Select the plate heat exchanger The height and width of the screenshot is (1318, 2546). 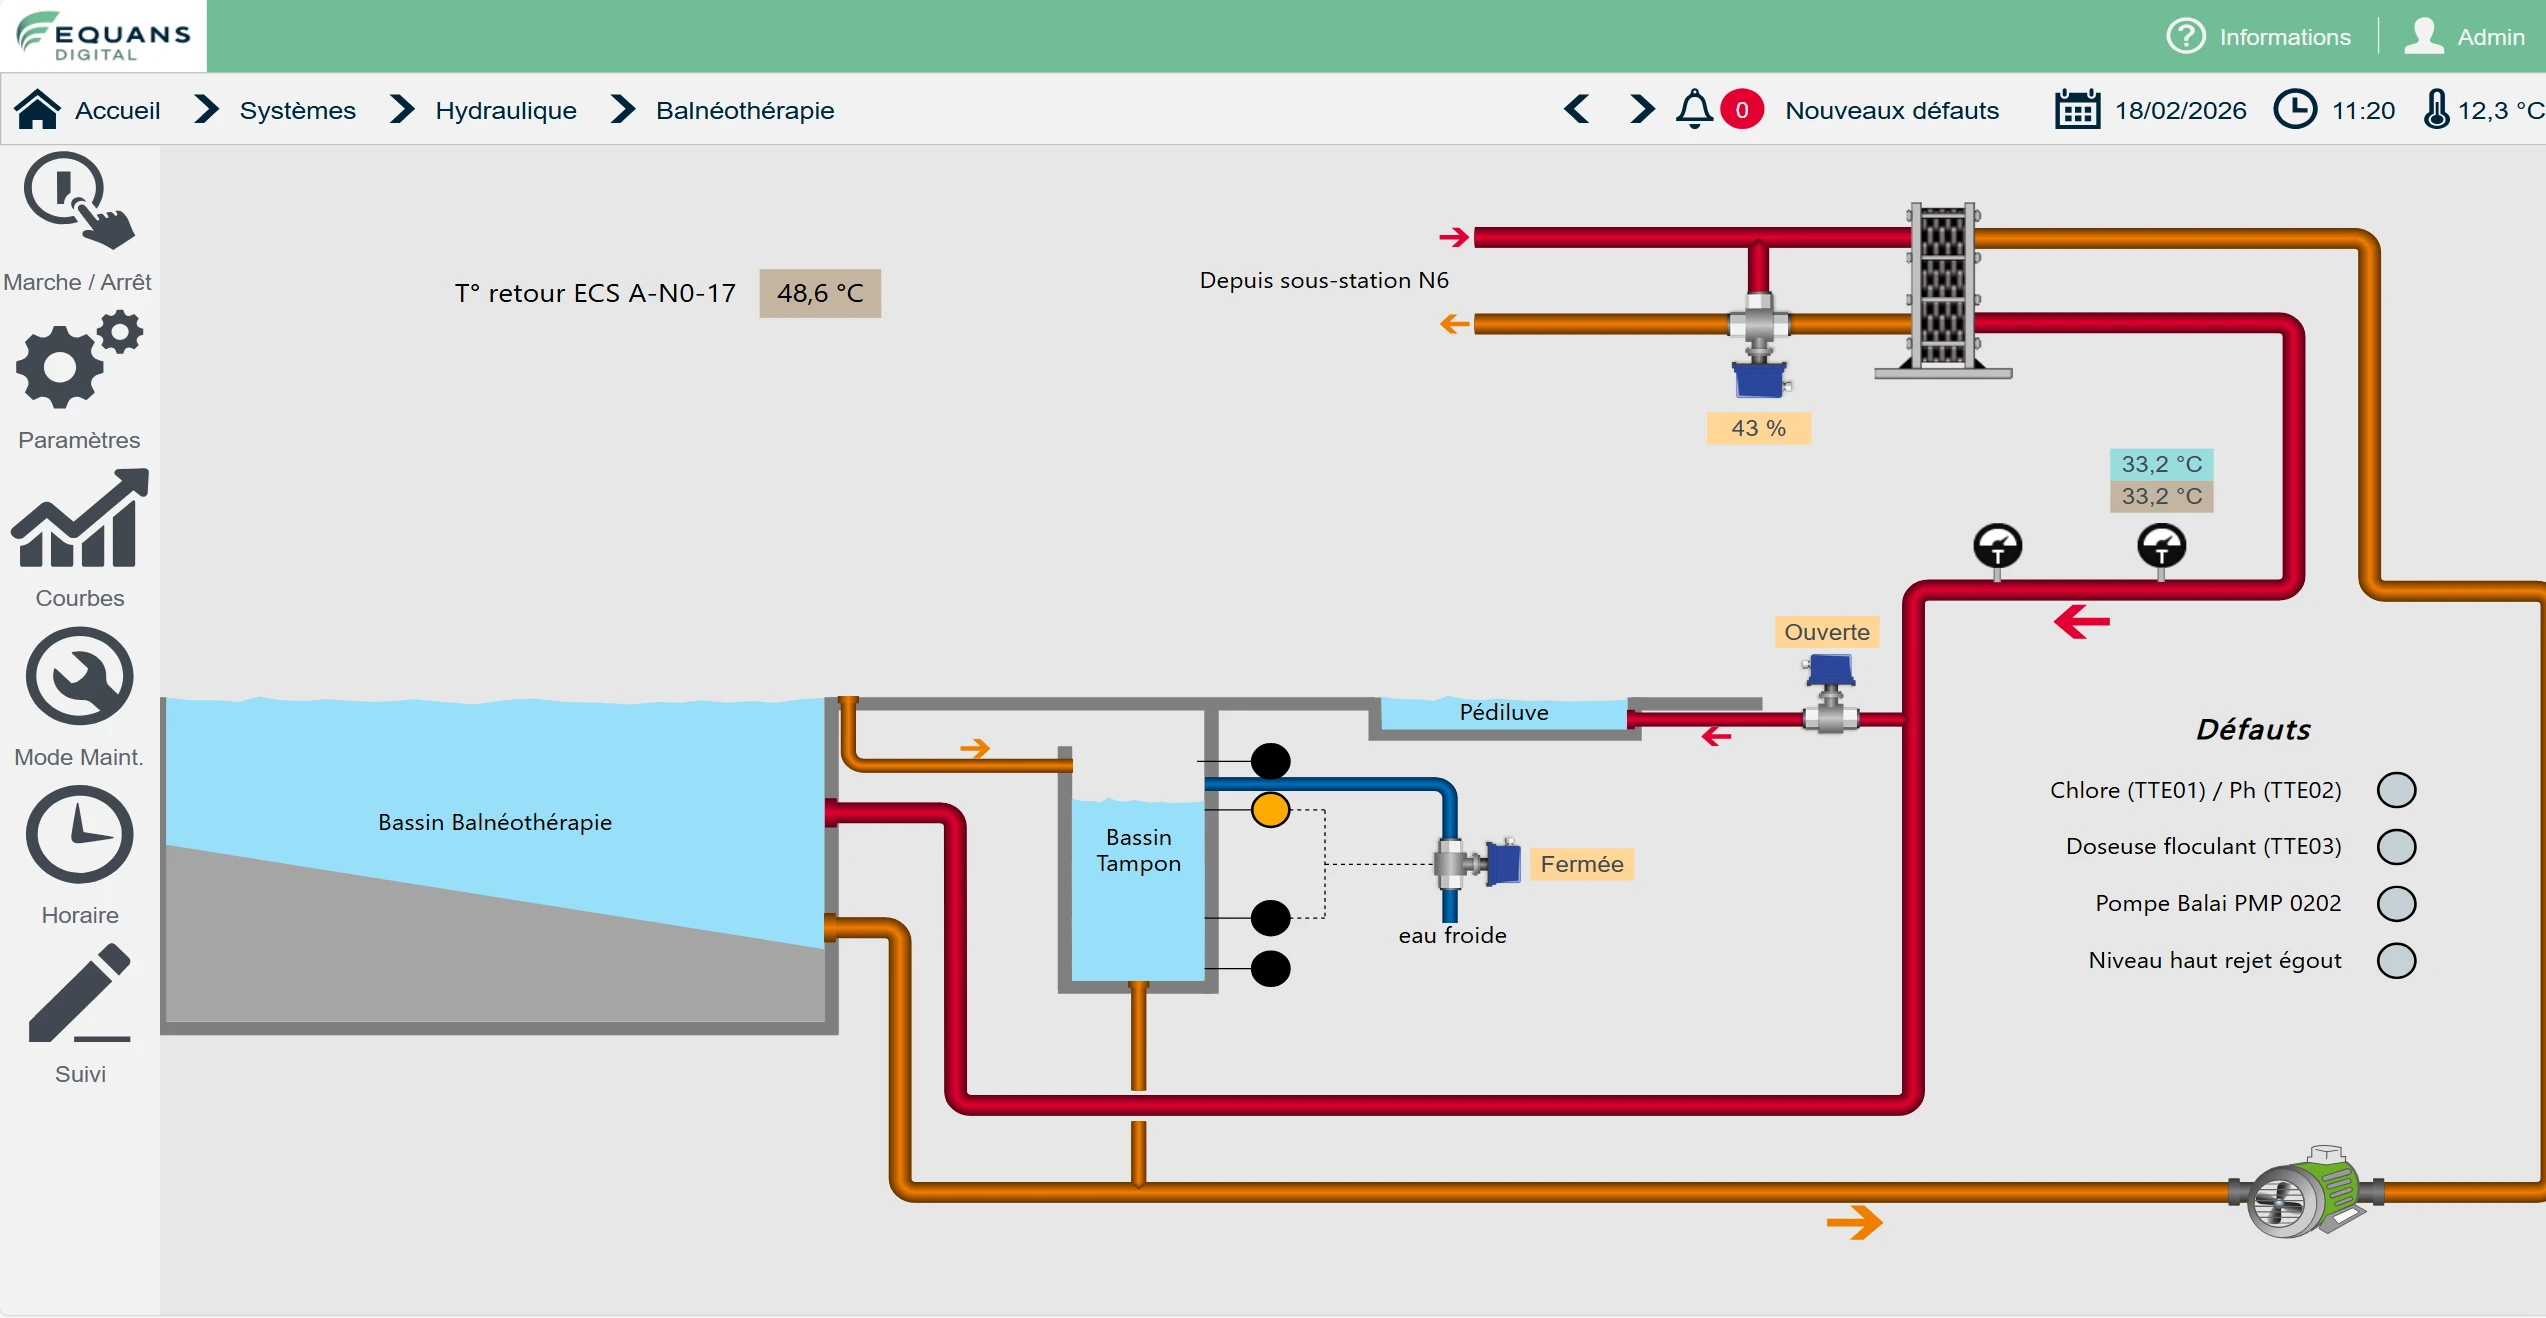point(1943,290)
